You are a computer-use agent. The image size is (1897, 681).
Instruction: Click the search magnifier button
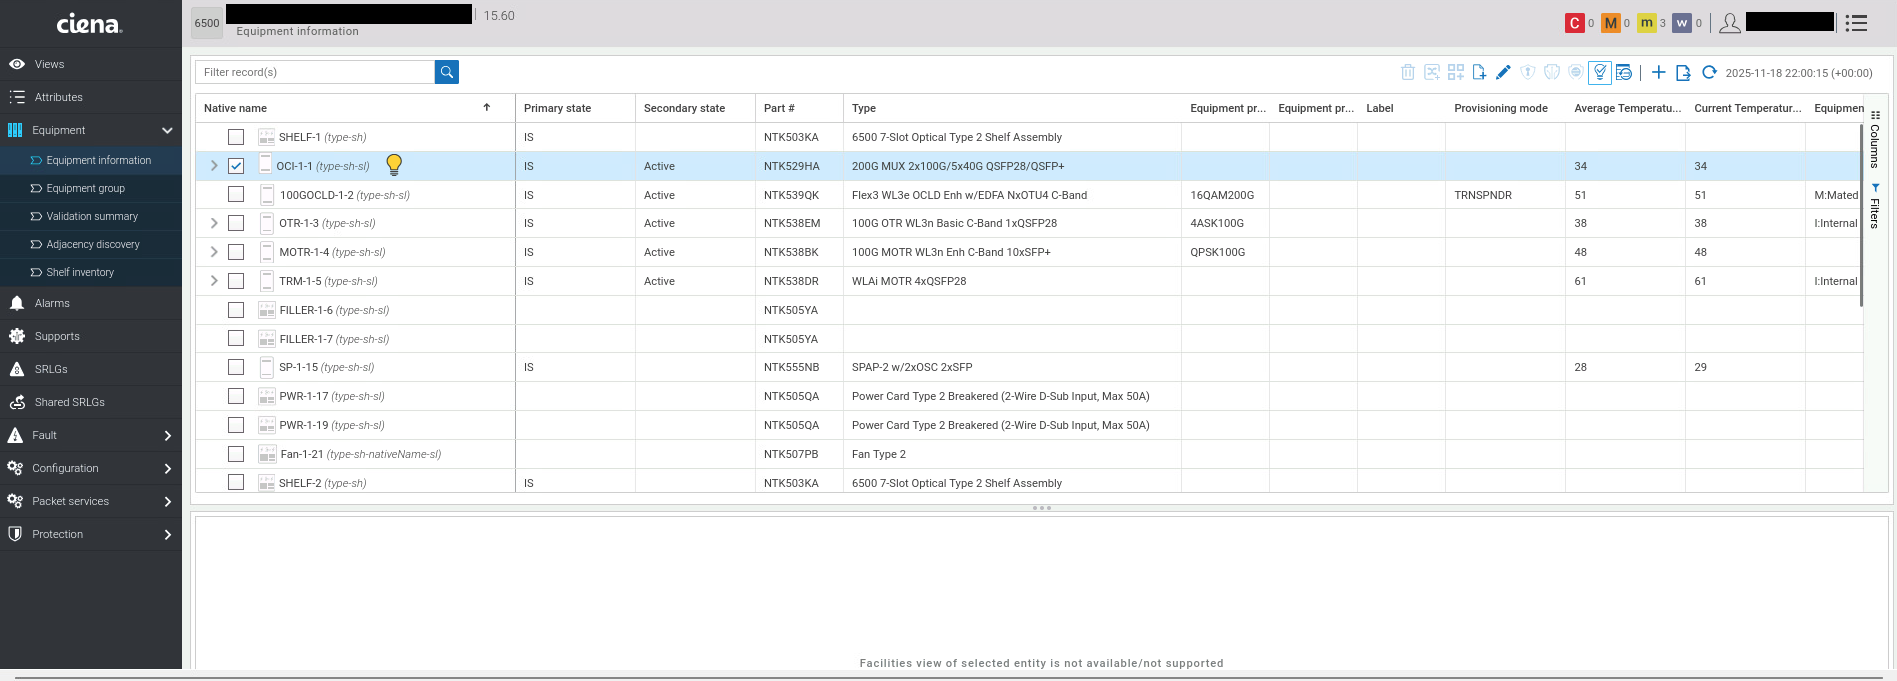point(447,72)
